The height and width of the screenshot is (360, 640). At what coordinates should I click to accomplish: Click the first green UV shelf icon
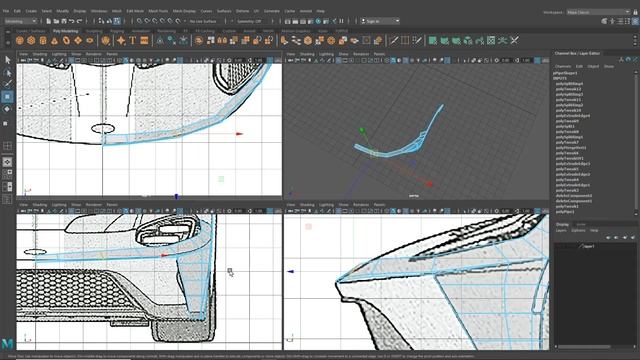point(433,40)
